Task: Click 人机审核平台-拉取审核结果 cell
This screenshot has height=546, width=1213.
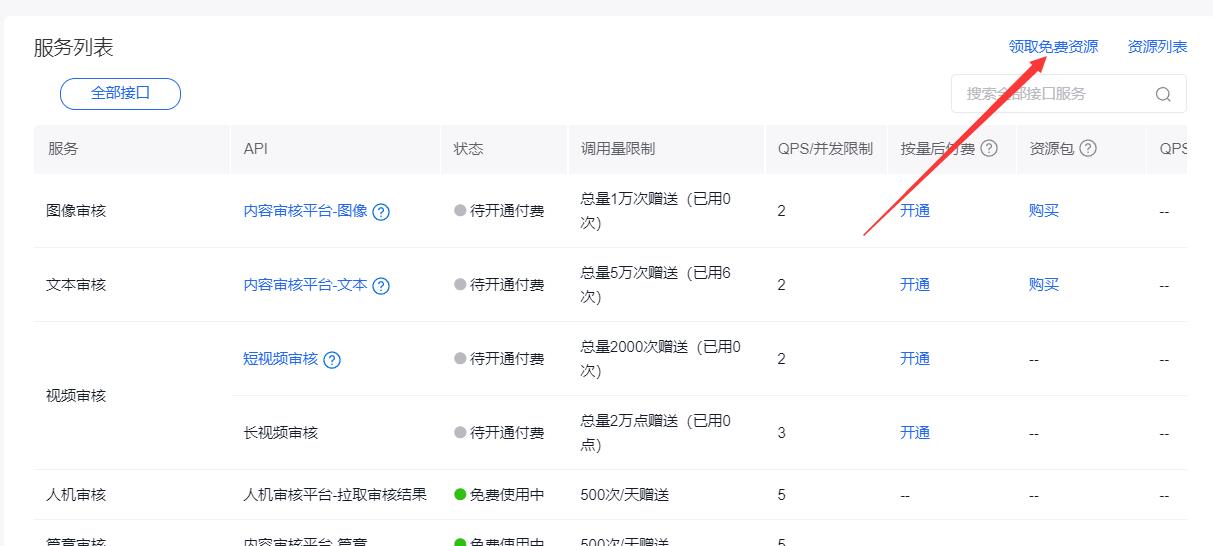Action: [335, 495]
